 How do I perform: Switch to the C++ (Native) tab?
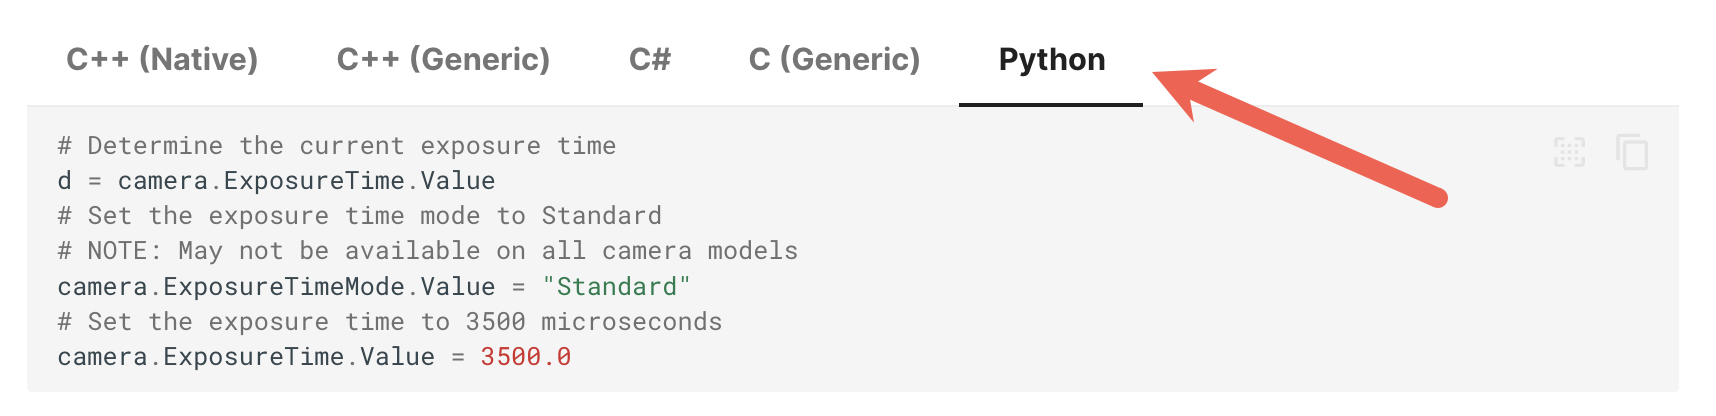click(162, 60)
